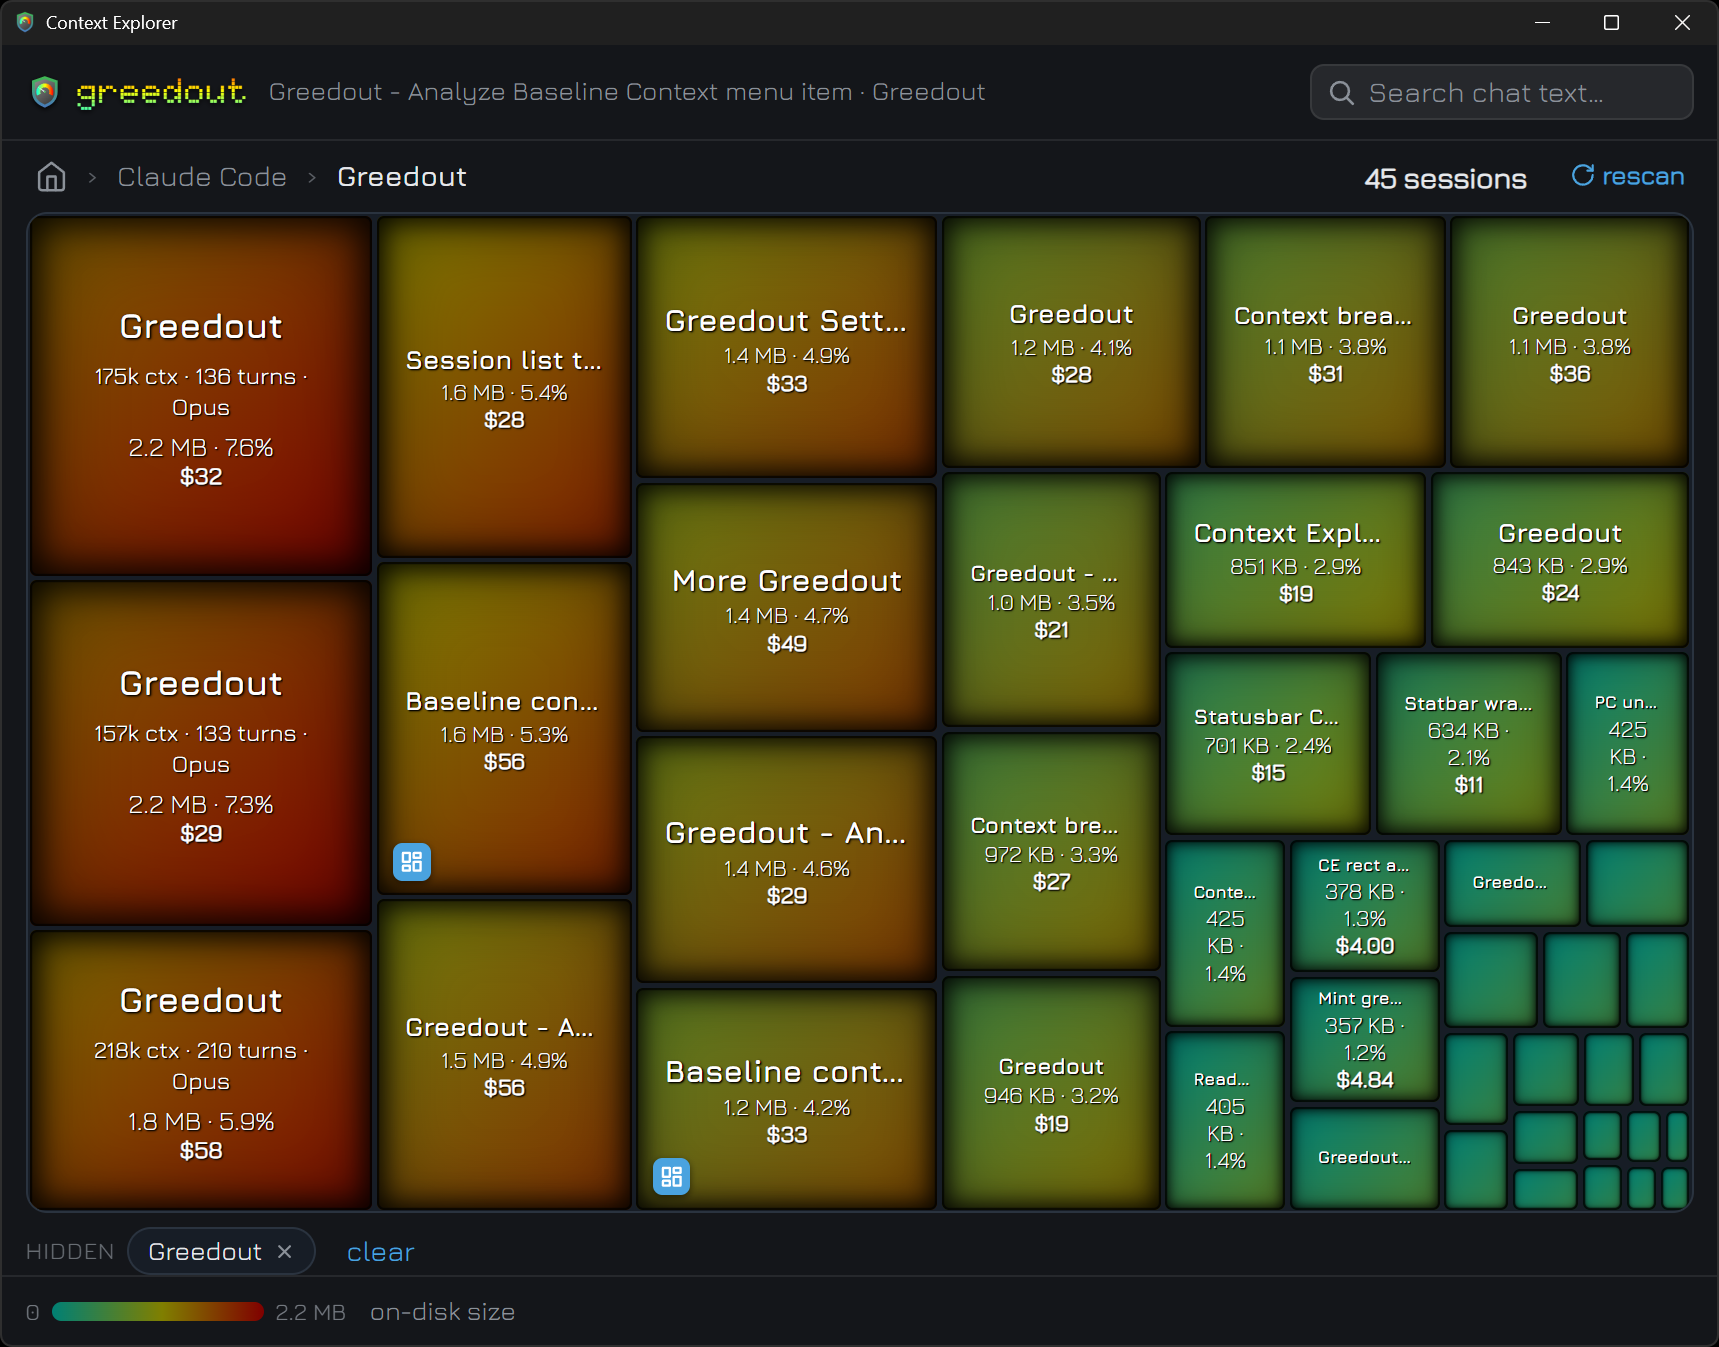Open Context brea... 1.1 MB tile

[1325, 342]
